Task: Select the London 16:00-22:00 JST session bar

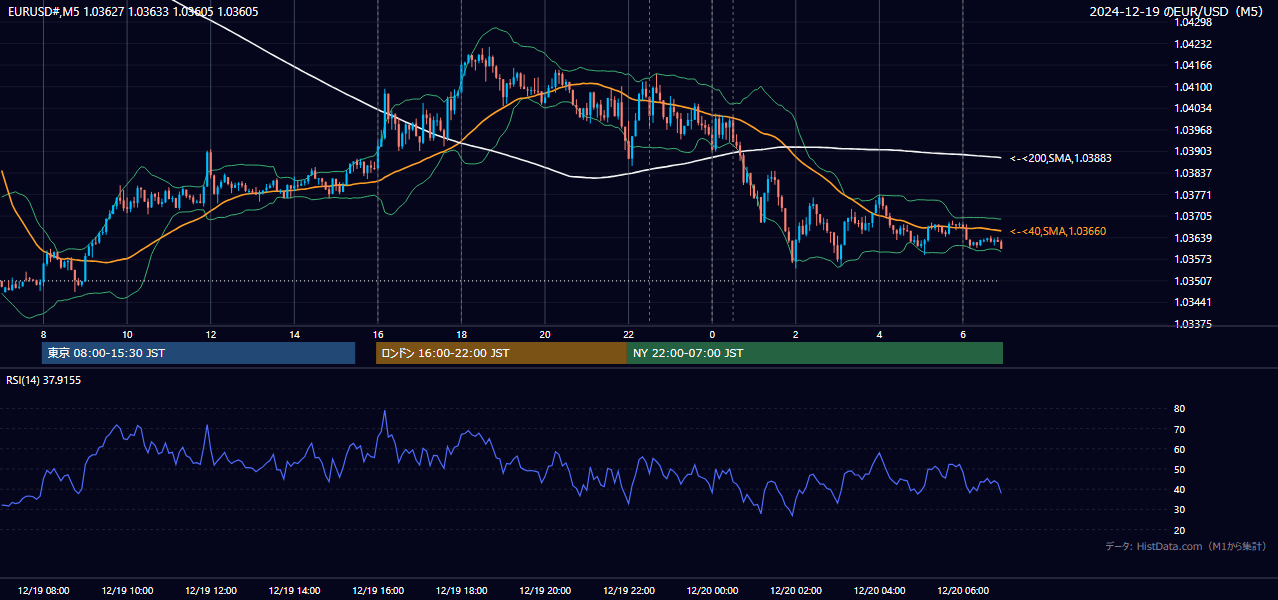Action: pyautogui.click(x=501, y=353)
